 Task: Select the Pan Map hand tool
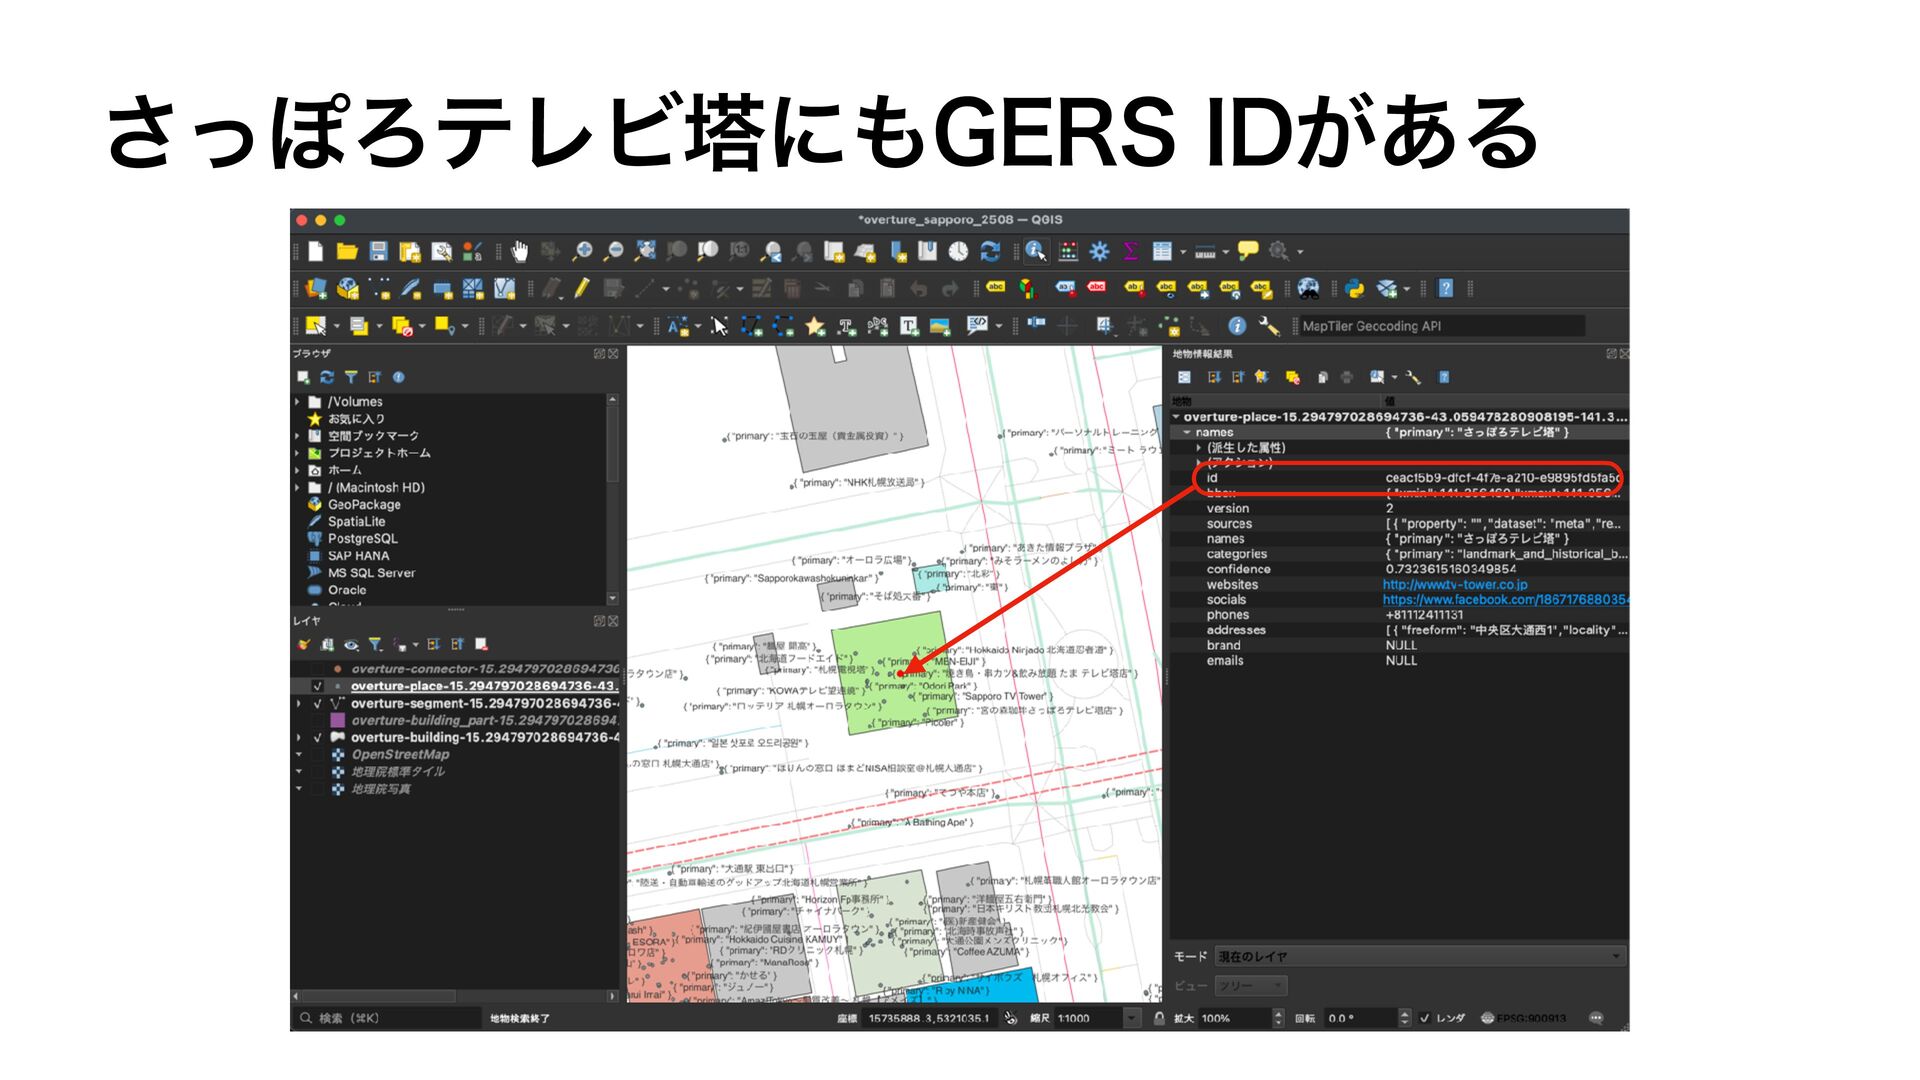(x=519, y=251)
